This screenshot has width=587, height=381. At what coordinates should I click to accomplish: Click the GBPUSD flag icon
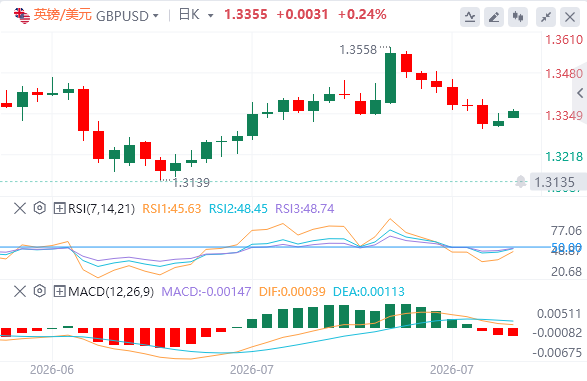click(x=22, y=15)
